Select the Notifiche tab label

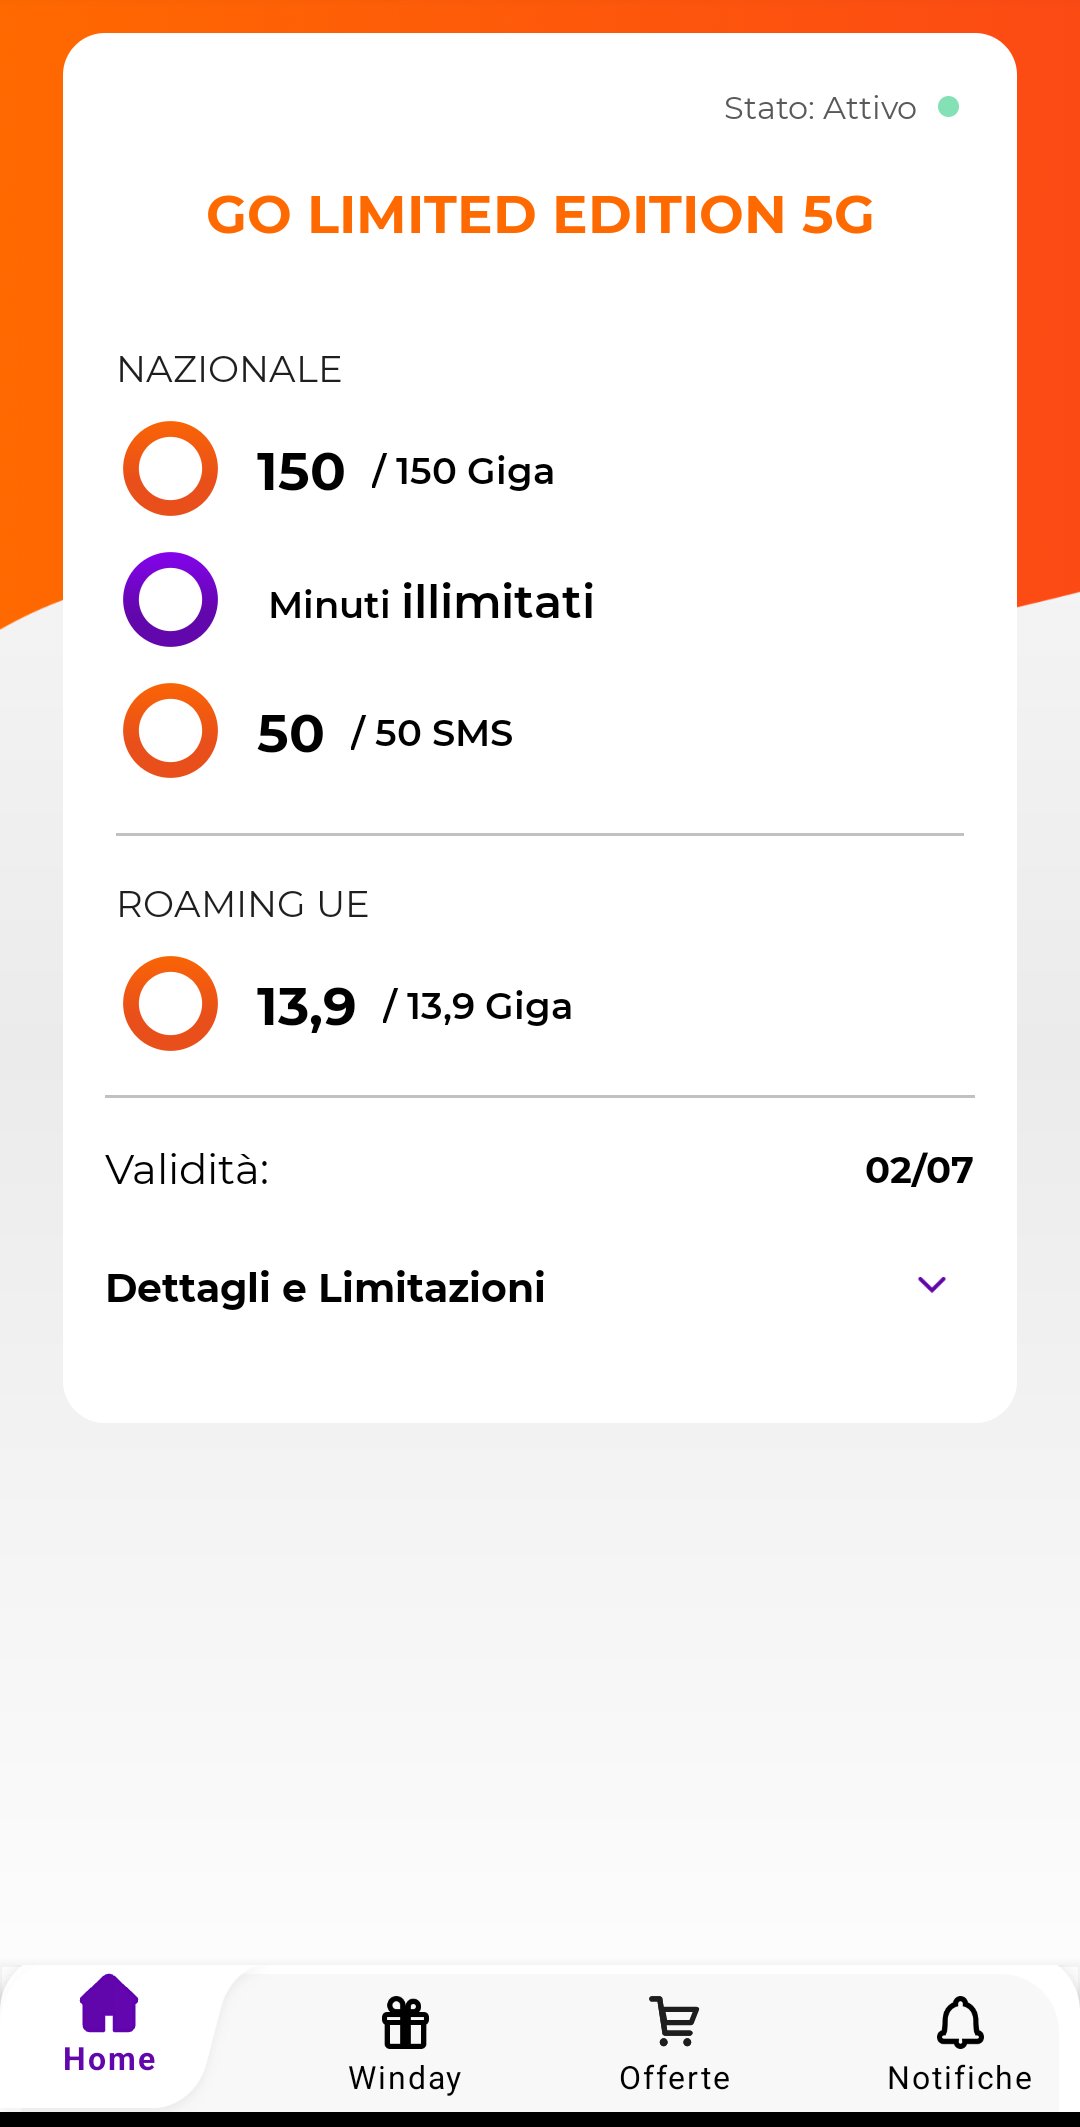tap(960, 2078)
